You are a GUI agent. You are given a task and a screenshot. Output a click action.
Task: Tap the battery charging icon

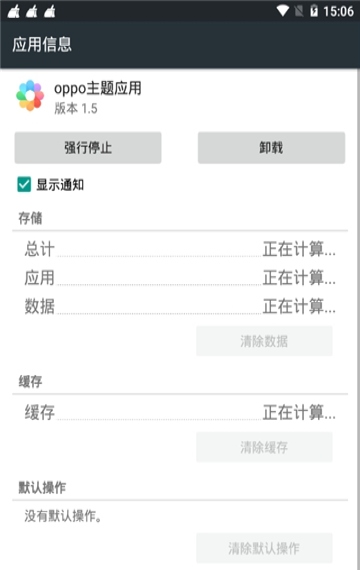click(x=314, y=11)
